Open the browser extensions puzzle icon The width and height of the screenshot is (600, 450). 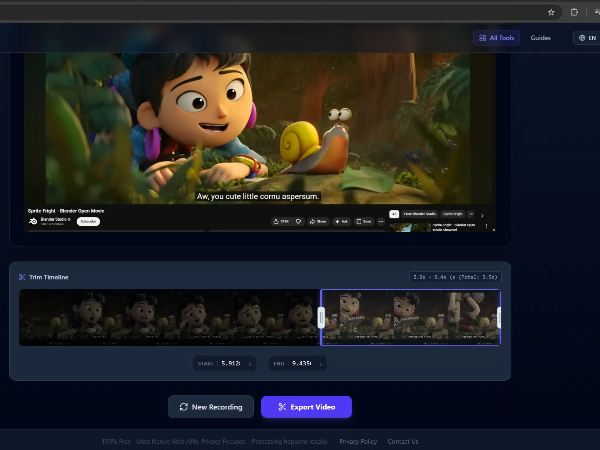click(x=574, y=12)
